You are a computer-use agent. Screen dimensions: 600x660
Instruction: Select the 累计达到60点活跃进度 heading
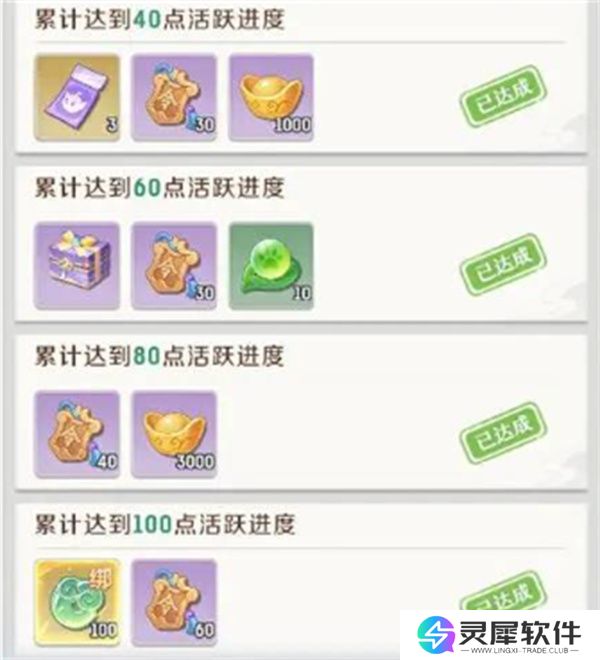pos(160,187)
